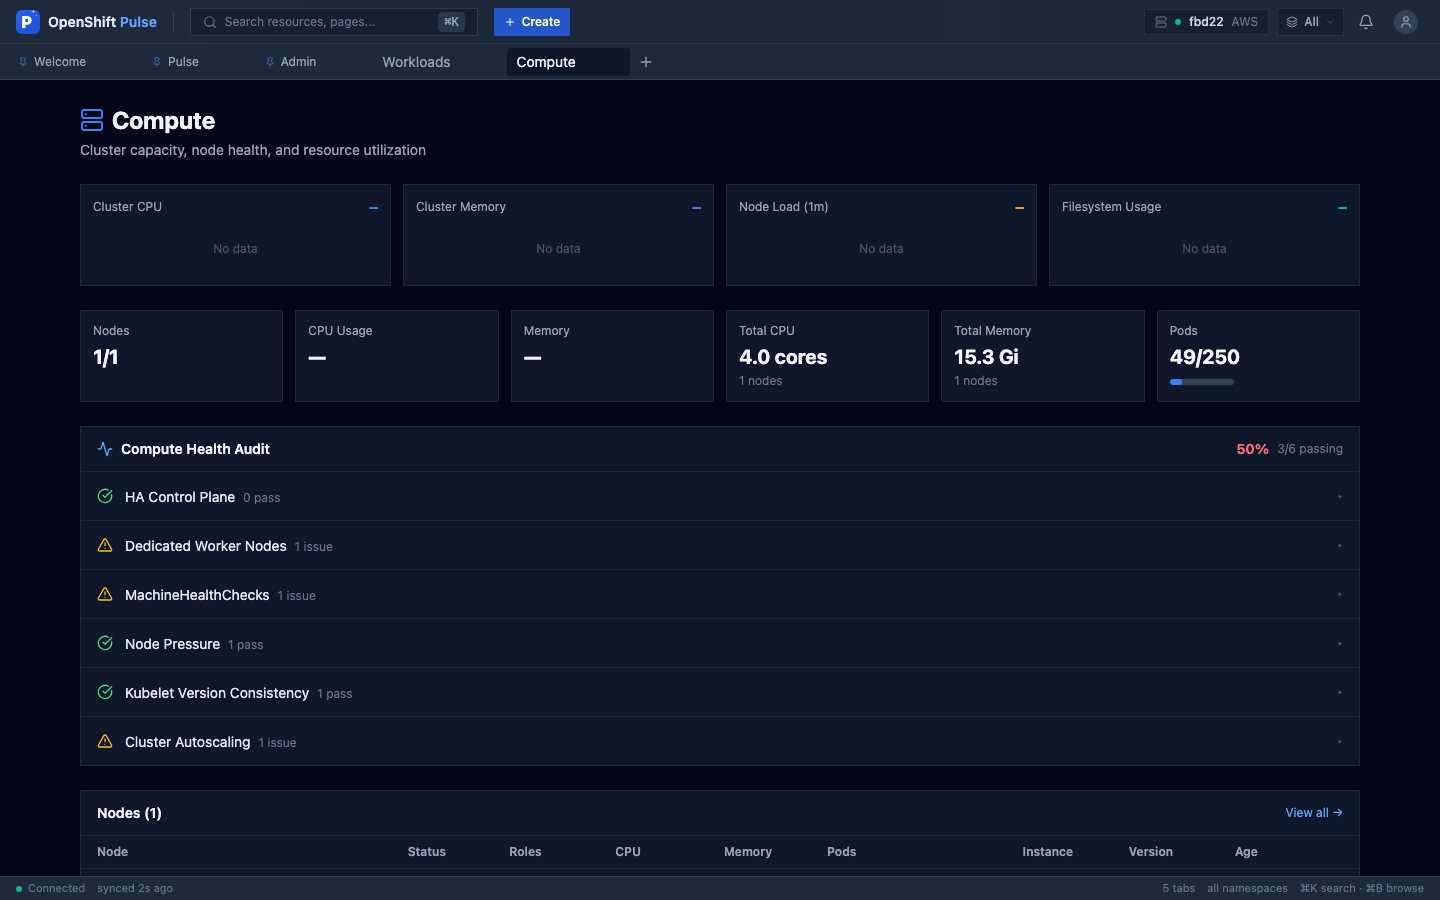Click the Pods usage progress bar

pyautogui.click(x=1201, y=381)
